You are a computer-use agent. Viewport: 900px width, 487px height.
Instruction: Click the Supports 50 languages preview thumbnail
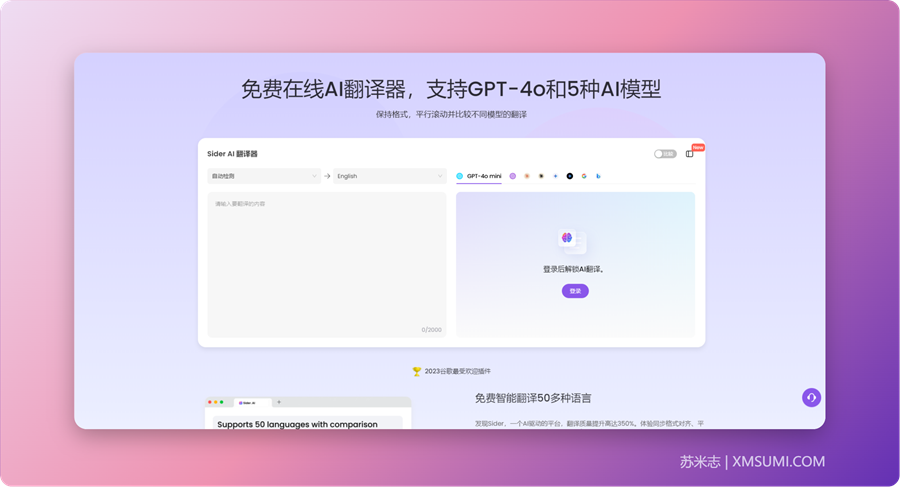pyautogui.click(x=308, y=415)
